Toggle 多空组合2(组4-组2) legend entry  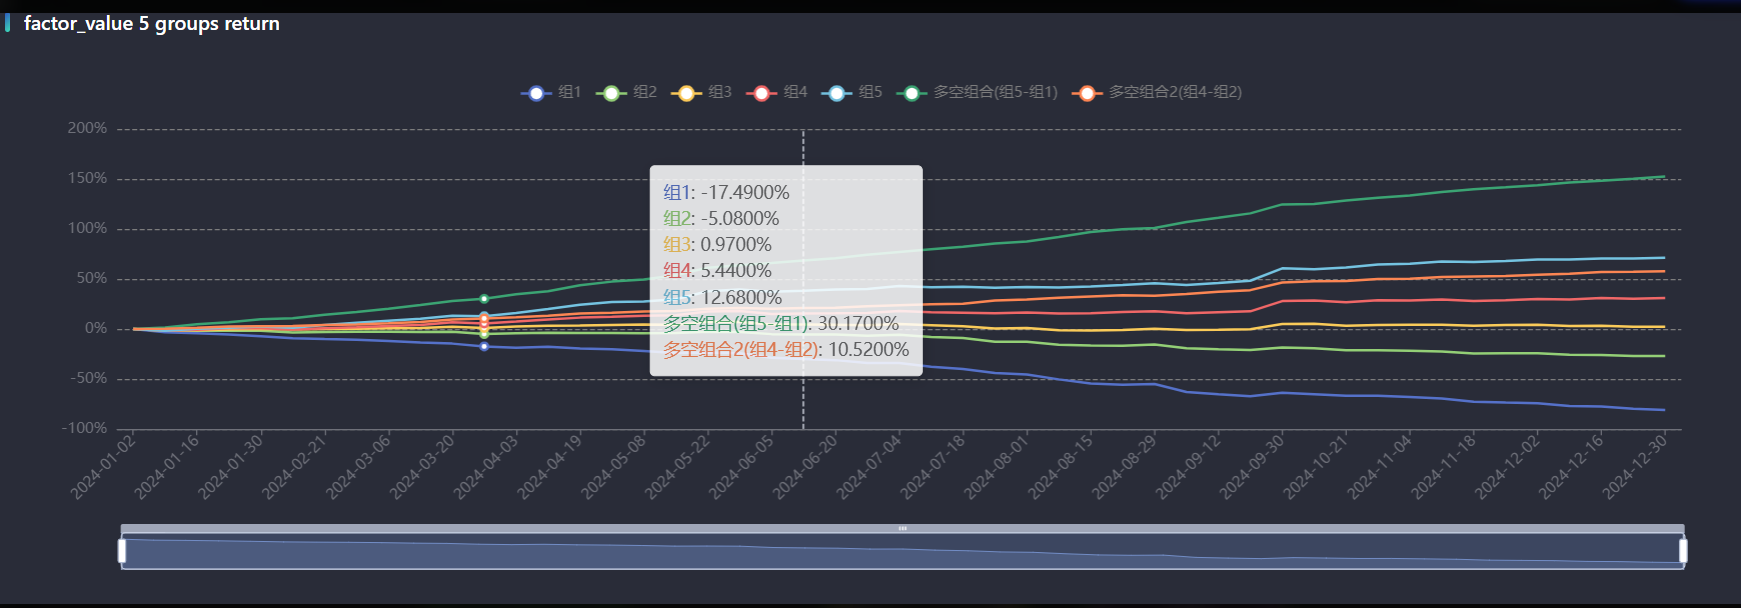coord(1157,92)
